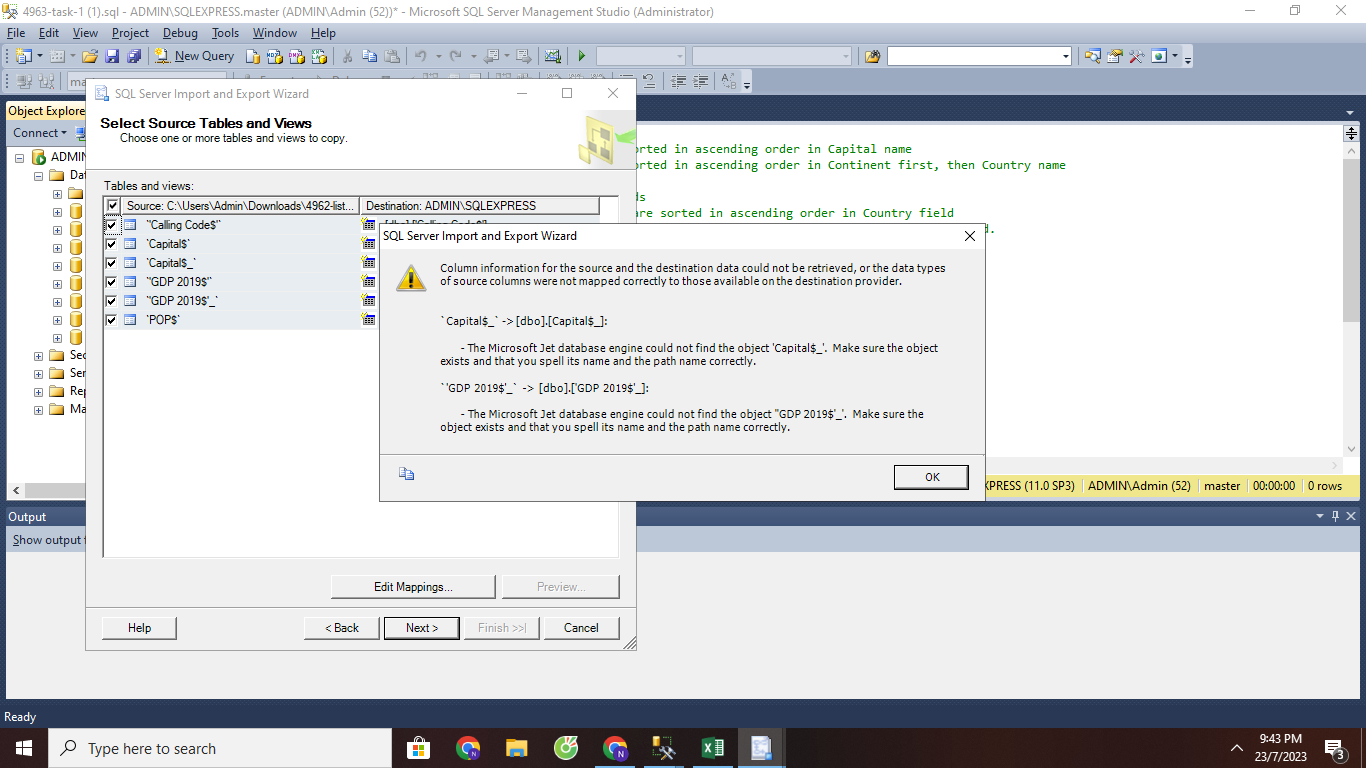Click the Save All icon
1366x768 pixels.
point(133,56)
